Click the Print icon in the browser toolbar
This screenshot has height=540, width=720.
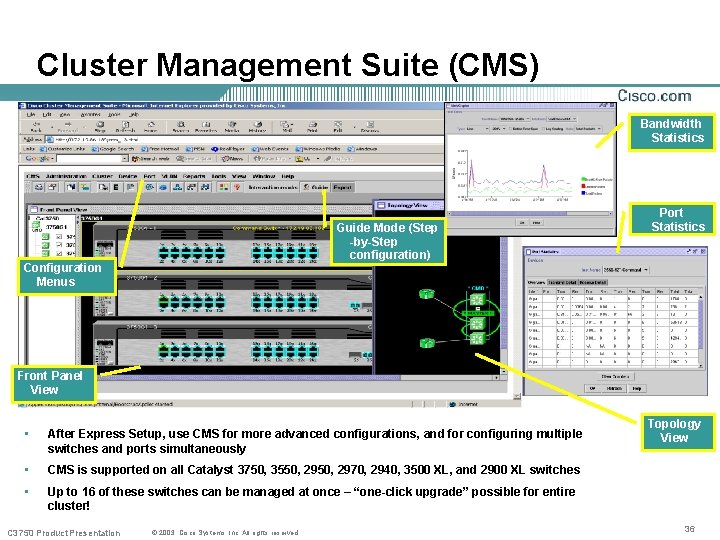(312, 127)
